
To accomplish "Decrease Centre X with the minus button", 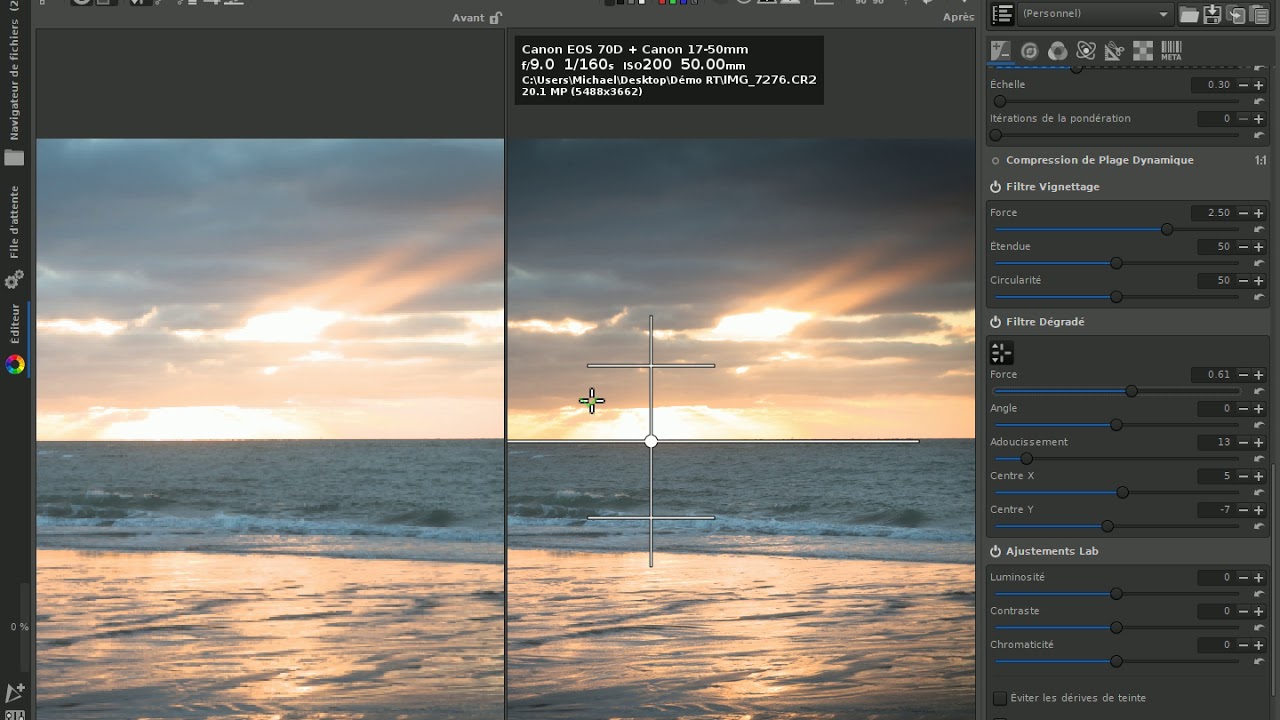I will 1244,476.
